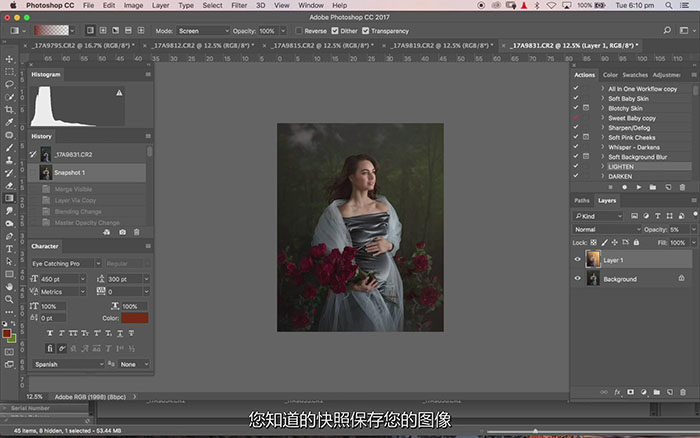
Task: Select Snapshot 1 in History panel
Action: pyautogui.click(x=69, y=172)
